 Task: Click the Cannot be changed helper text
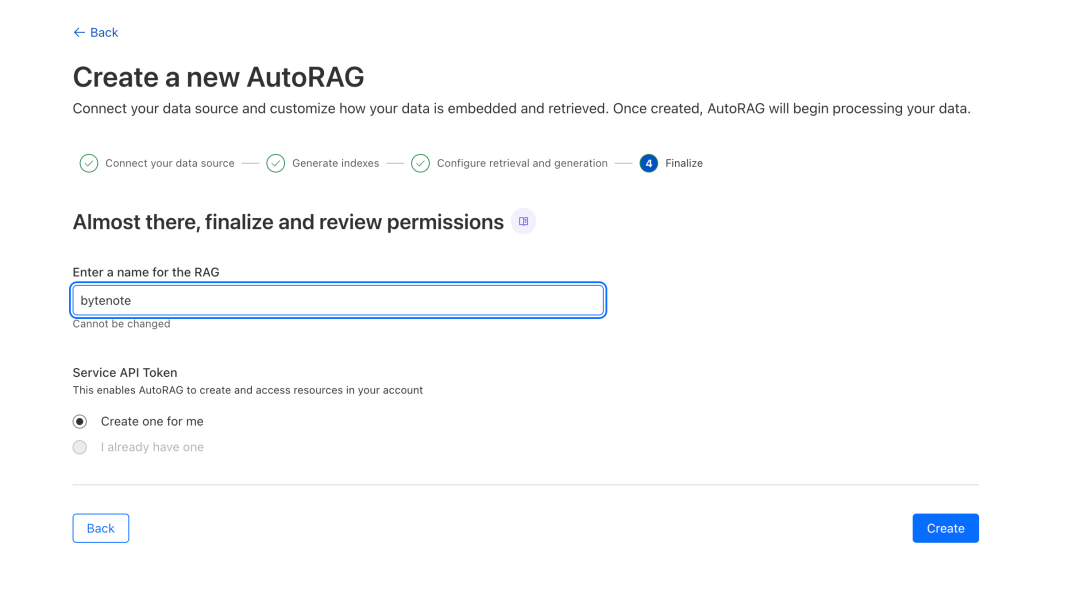[x=121, y=323]
